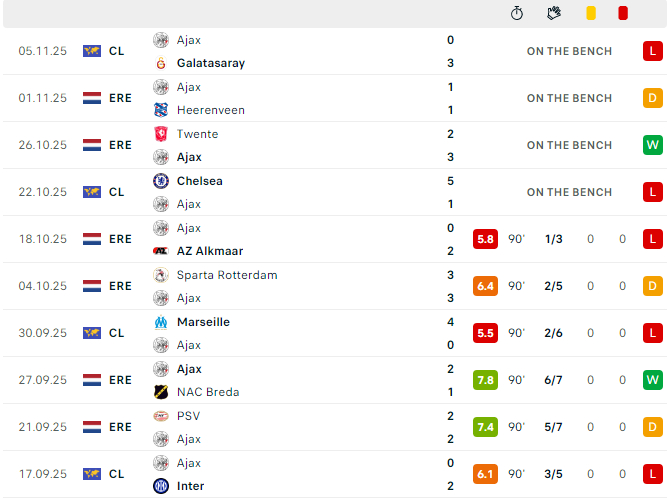Viewport: 670px width, 501px height.
Task: Click the goalkeeper glove saves header icon
Action: tap(554, 13)
